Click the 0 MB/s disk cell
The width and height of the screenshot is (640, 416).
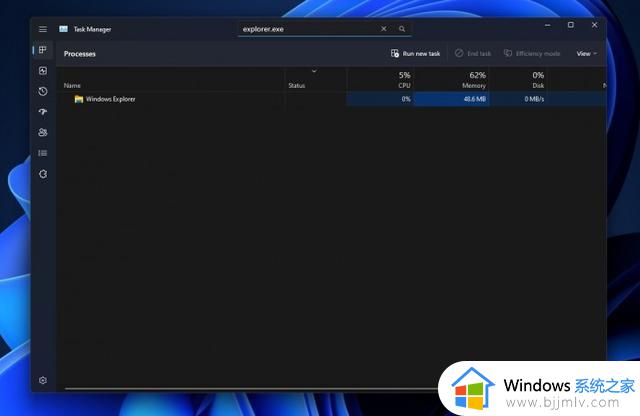pos(518,99)
